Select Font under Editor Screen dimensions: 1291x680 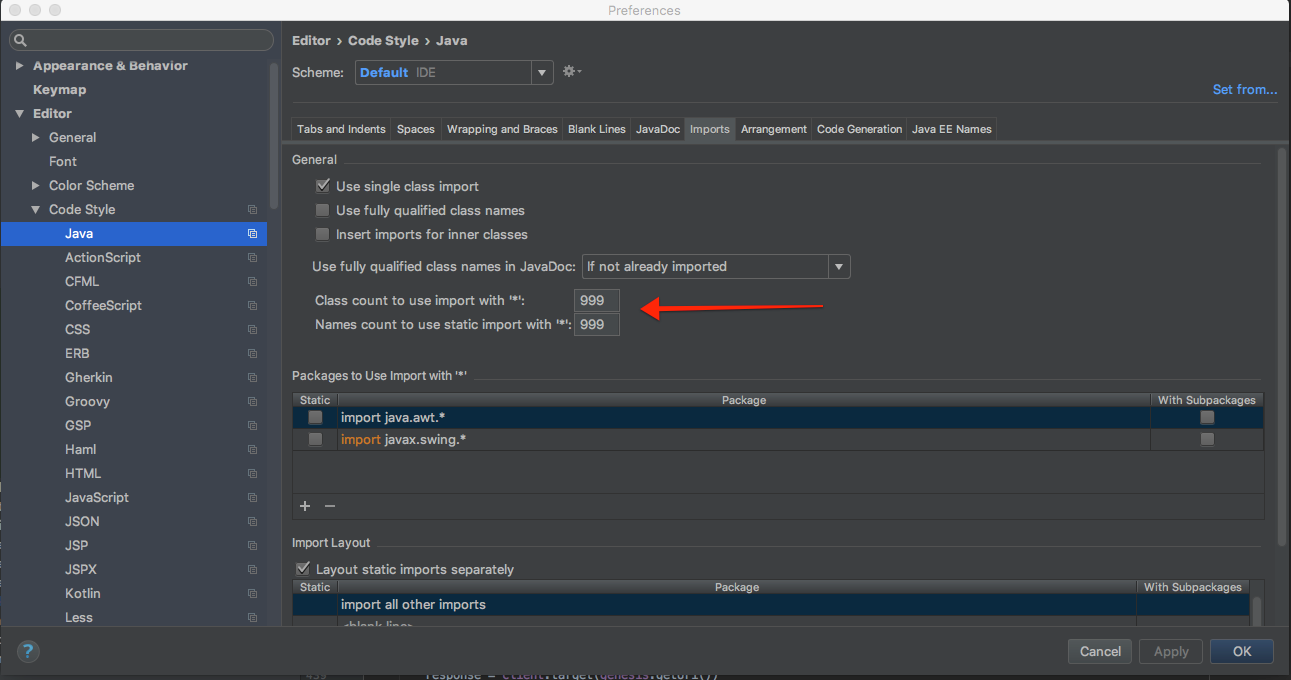tap(63, 162)
